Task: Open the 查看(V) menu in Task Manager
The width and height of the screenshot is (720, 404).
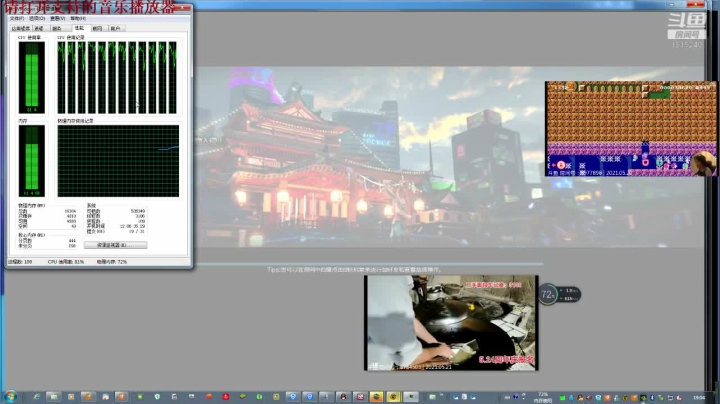Action: (x=57, y=18)
